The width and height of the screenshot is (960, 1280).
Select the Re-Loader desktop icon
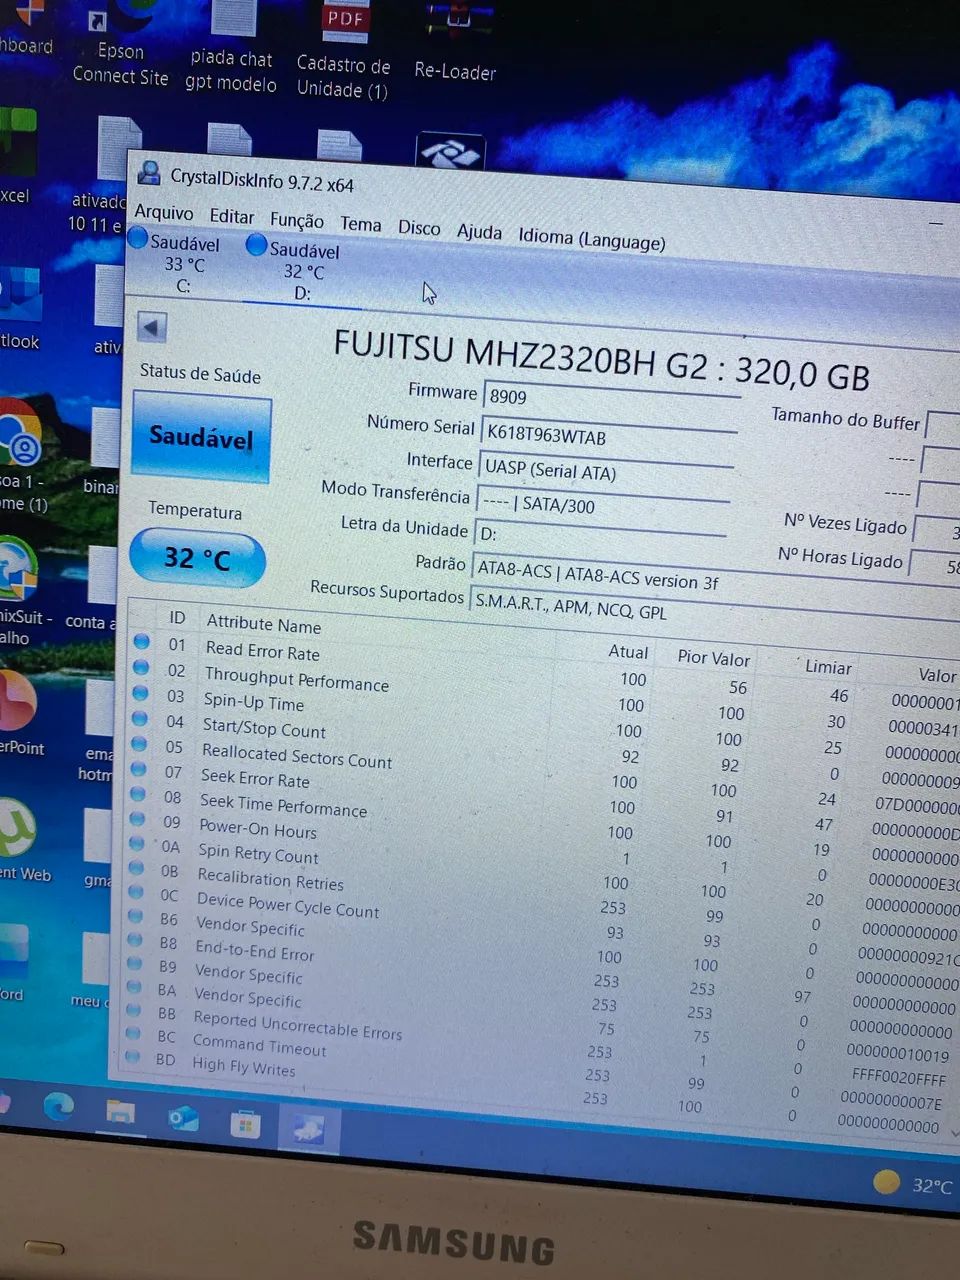click(455, 45)
